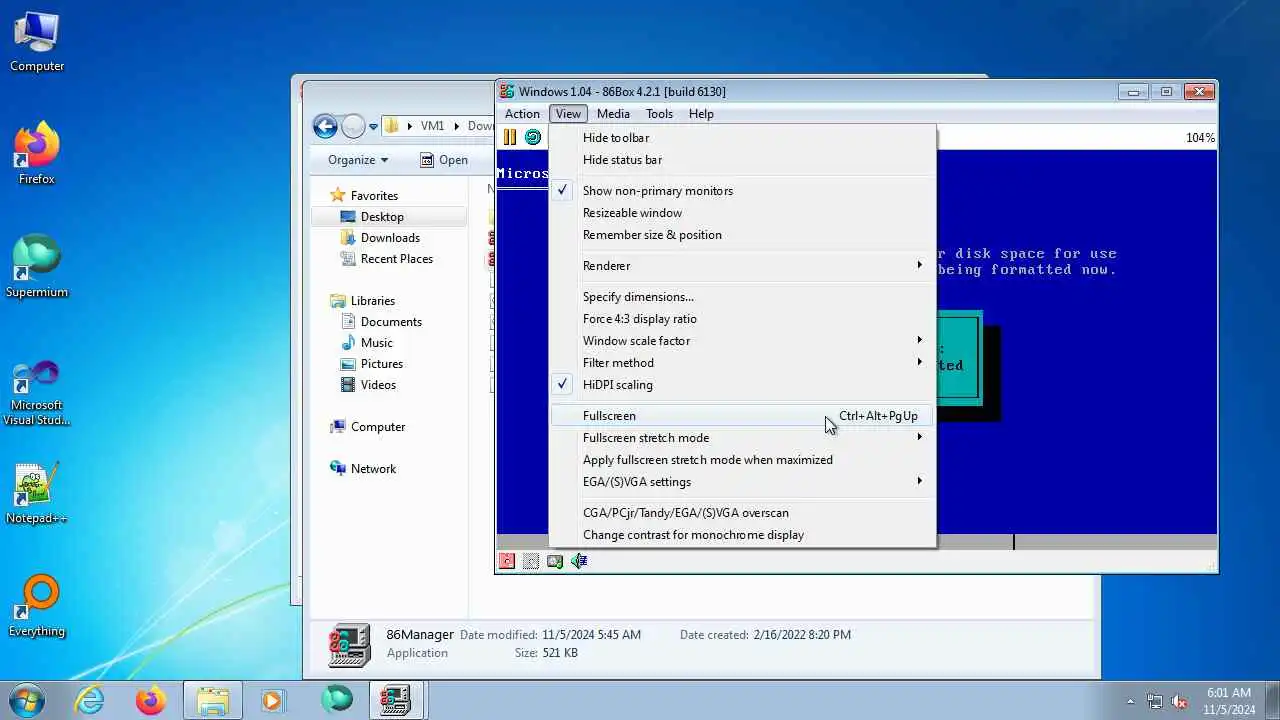
Task: Open the Media menu
Action: pyautogui.click(x=613, y=114)
